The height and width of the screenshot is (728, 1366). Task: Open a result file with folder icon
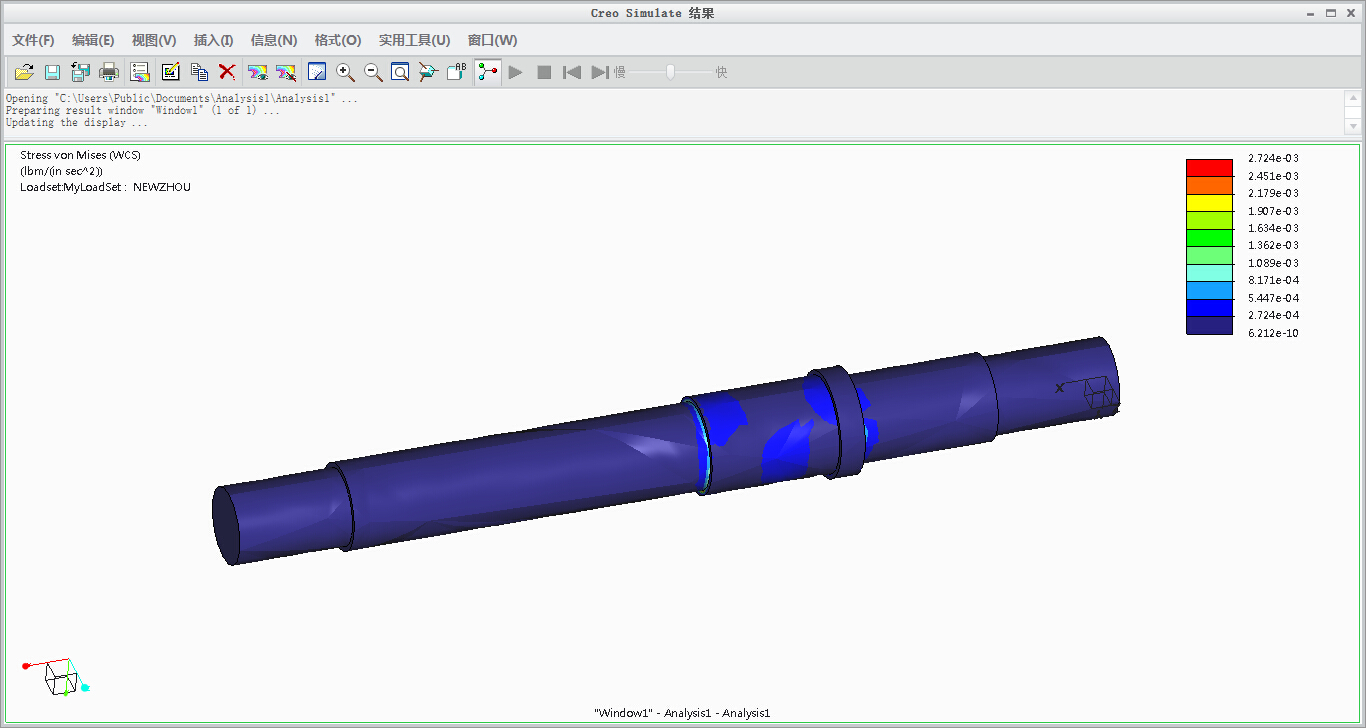24,72
